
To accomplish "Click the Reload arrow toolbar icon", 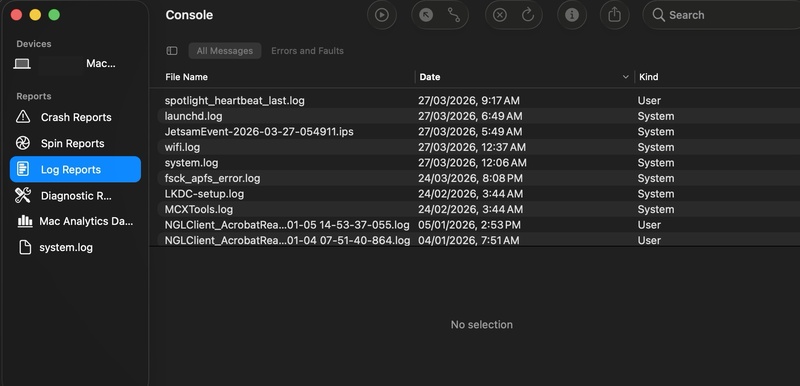I will (x=528, y=15).
